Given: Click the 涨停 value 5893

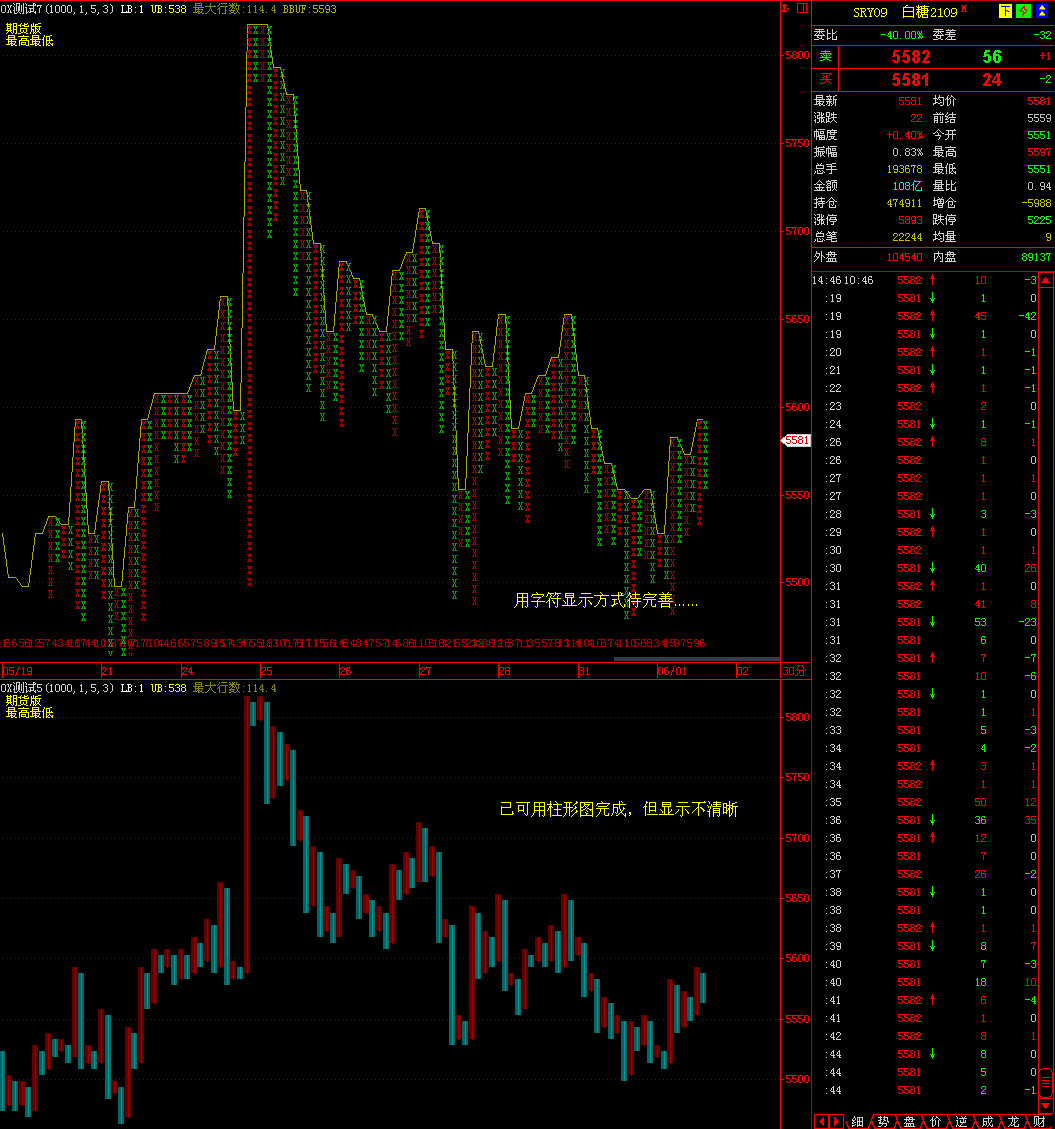Looking at the screenshot, I should tap(910, 220).
